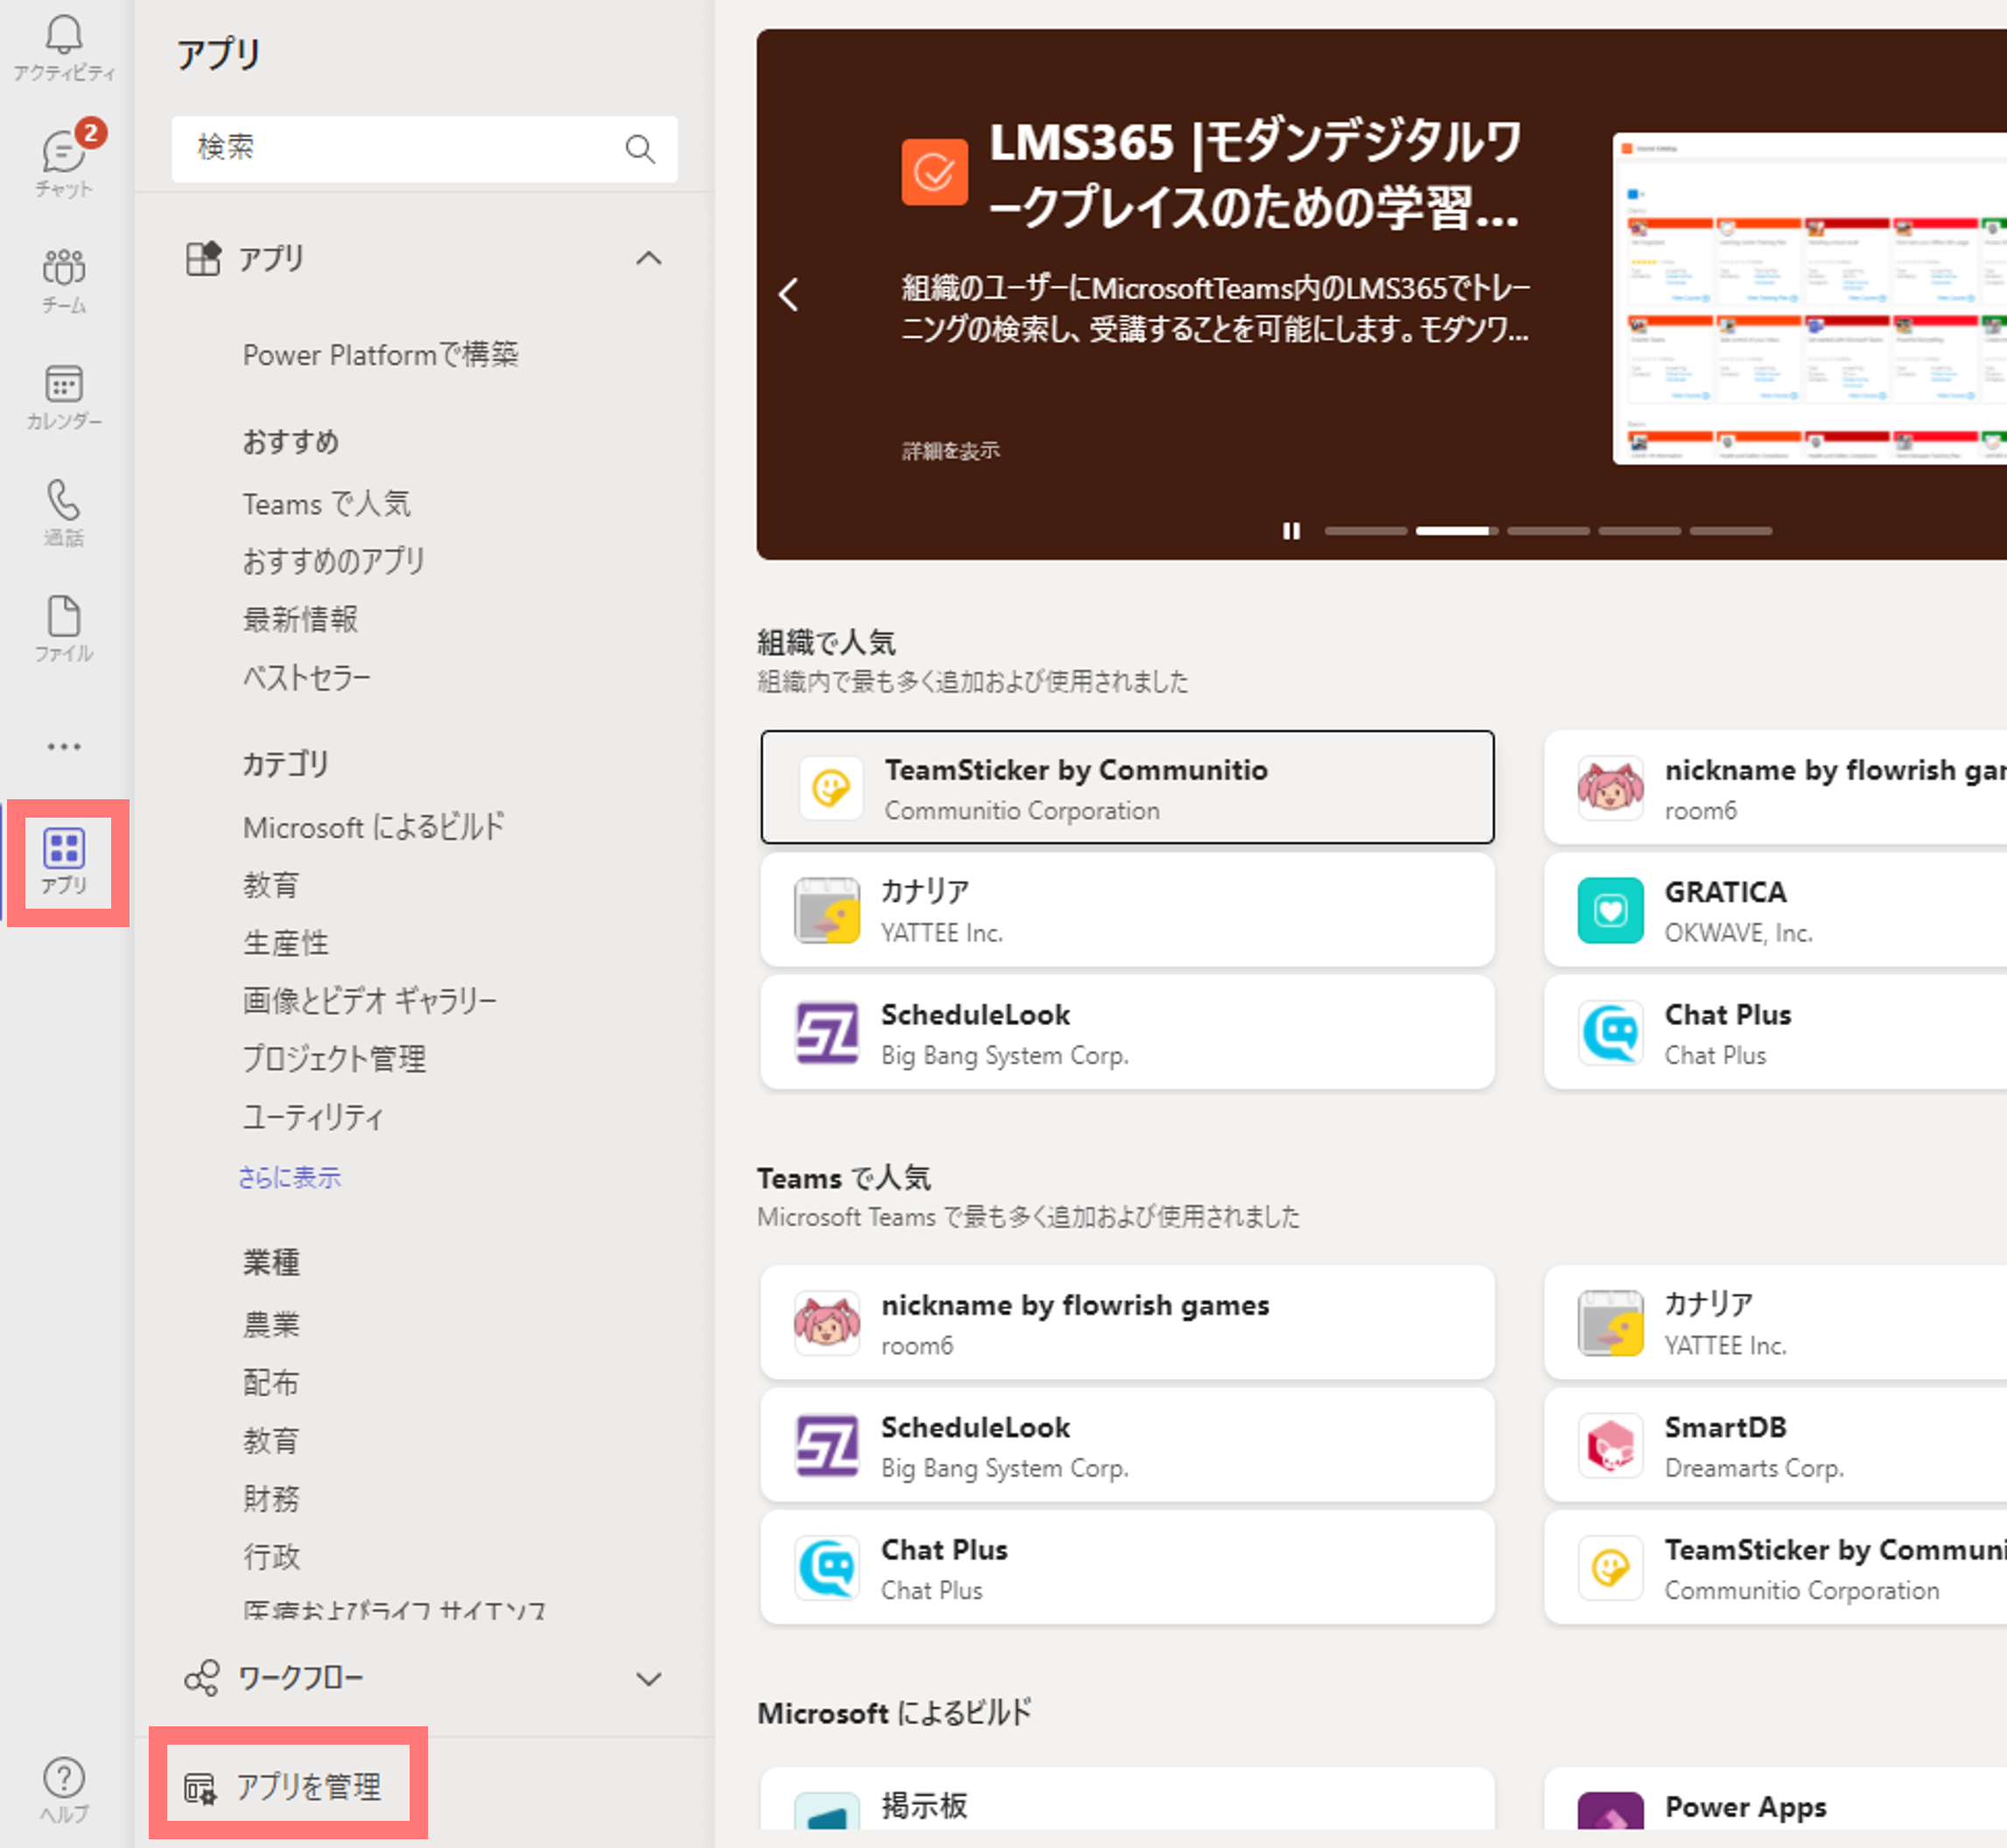Open the 通話 phone icon
Screen dimensions: 2007x1848
(x=64, y=512)
